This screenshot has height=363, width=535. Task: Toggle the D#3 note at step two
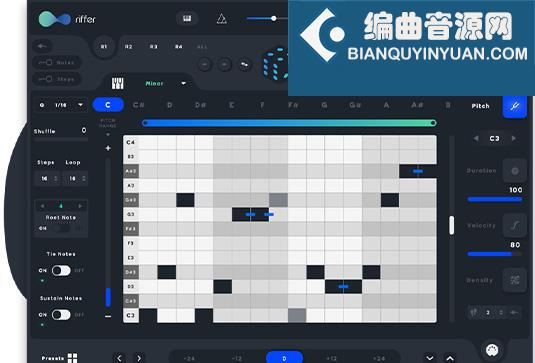(167, 272)
